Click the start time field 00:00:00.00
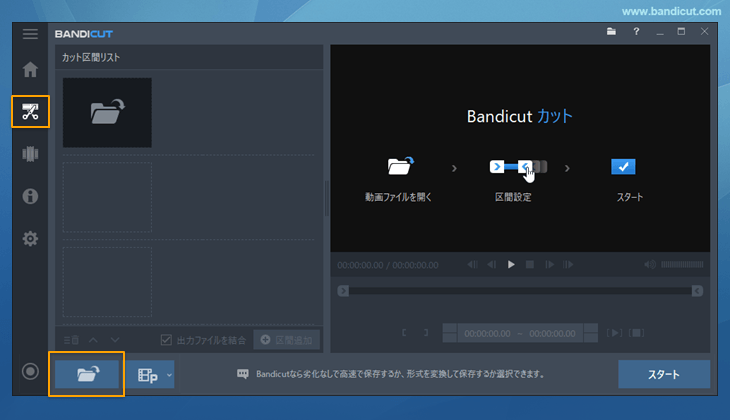Screen dimensions: 730x420 point(487,333)
